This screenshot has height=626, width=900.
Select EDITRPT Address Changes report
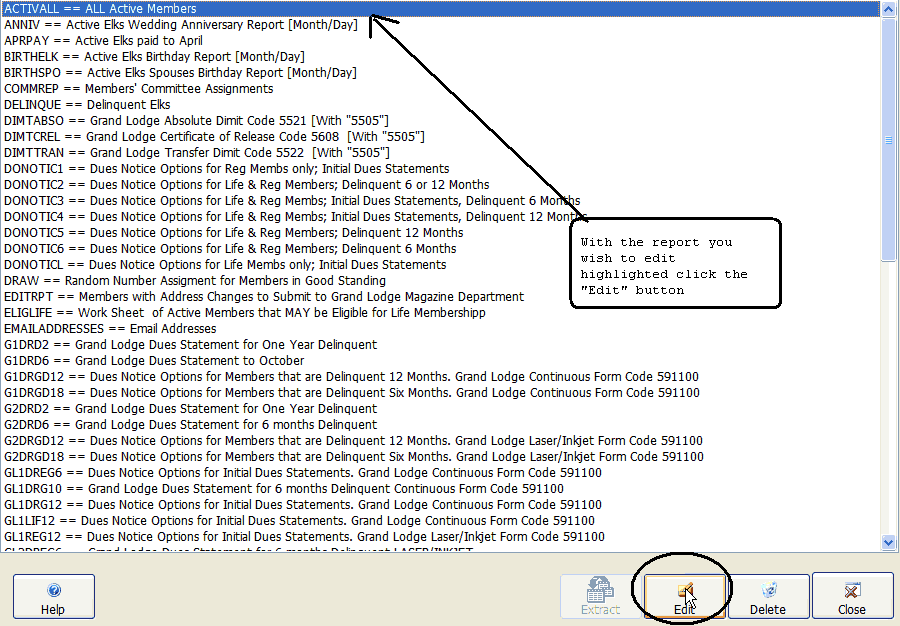click(x=263, y=297)
